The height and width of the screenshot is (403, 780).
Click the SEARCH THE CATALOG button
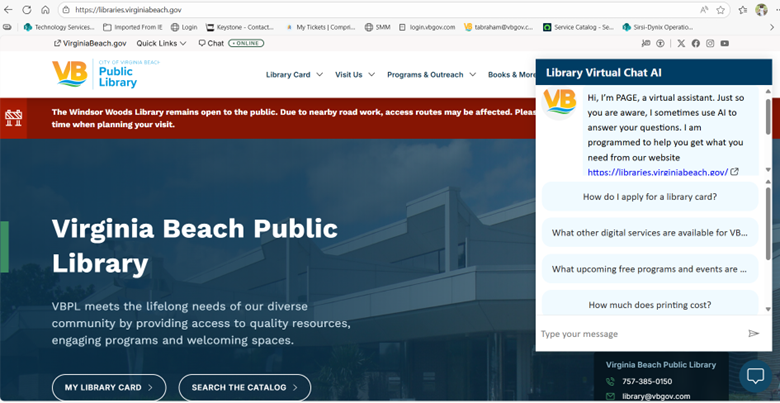point(244,387)
